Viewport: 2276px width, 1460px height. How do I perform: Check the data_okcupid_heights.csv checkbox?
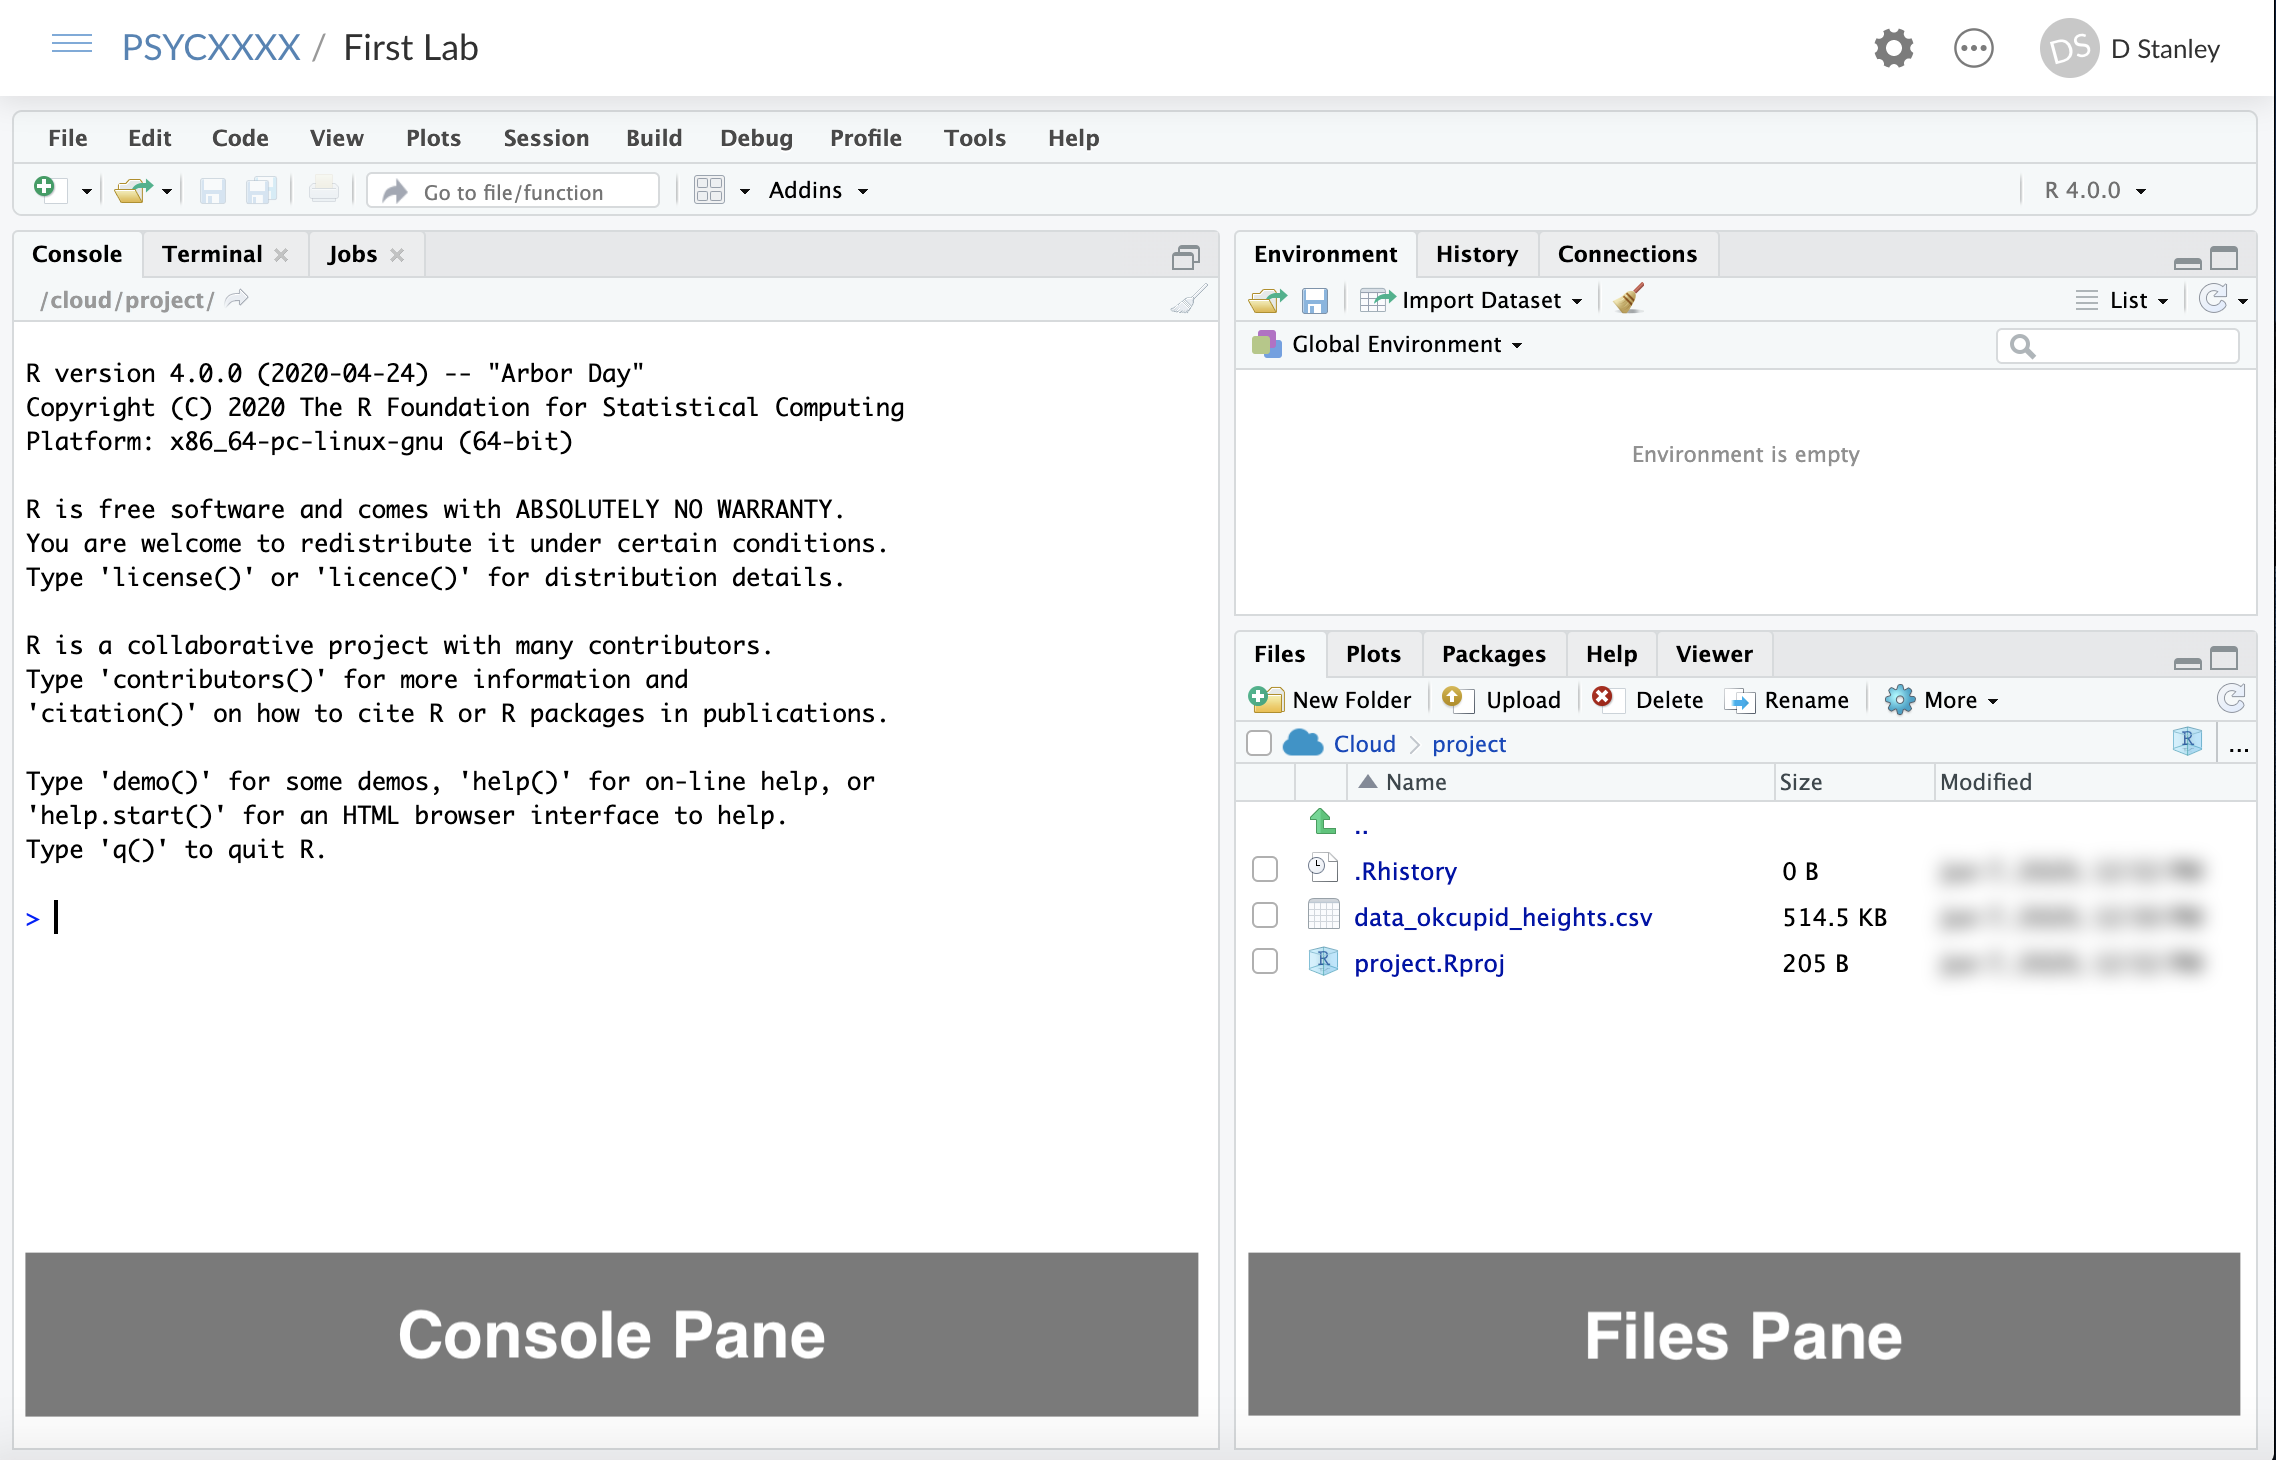coord(1265,916)
